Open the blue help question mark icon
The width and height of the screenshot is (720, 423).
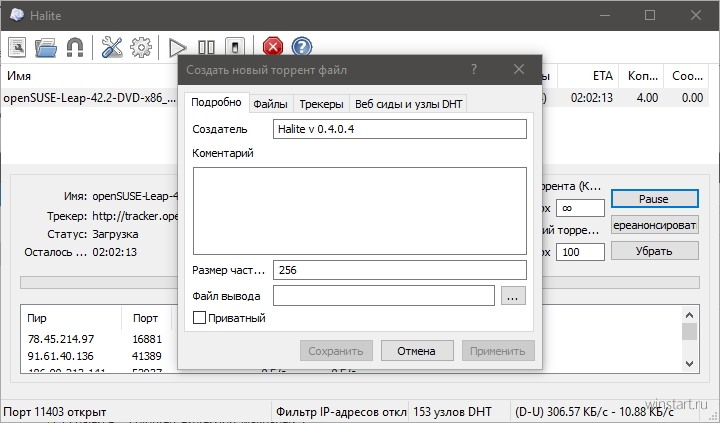coord(302,46)
